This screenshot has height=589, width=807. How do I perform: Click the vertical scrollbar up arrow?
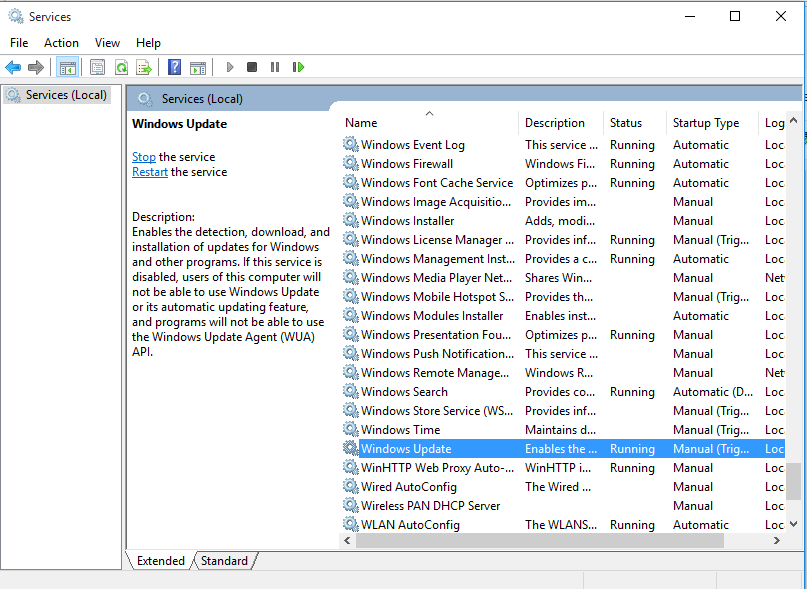point(794,121)
